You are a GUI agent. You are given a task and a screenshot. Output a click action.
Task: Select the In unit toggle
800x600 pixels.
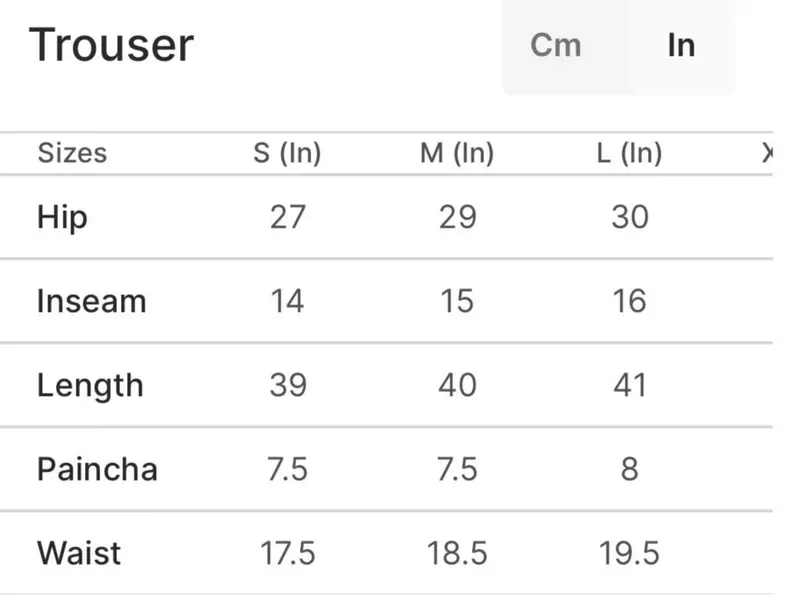(x=680, y=46)
